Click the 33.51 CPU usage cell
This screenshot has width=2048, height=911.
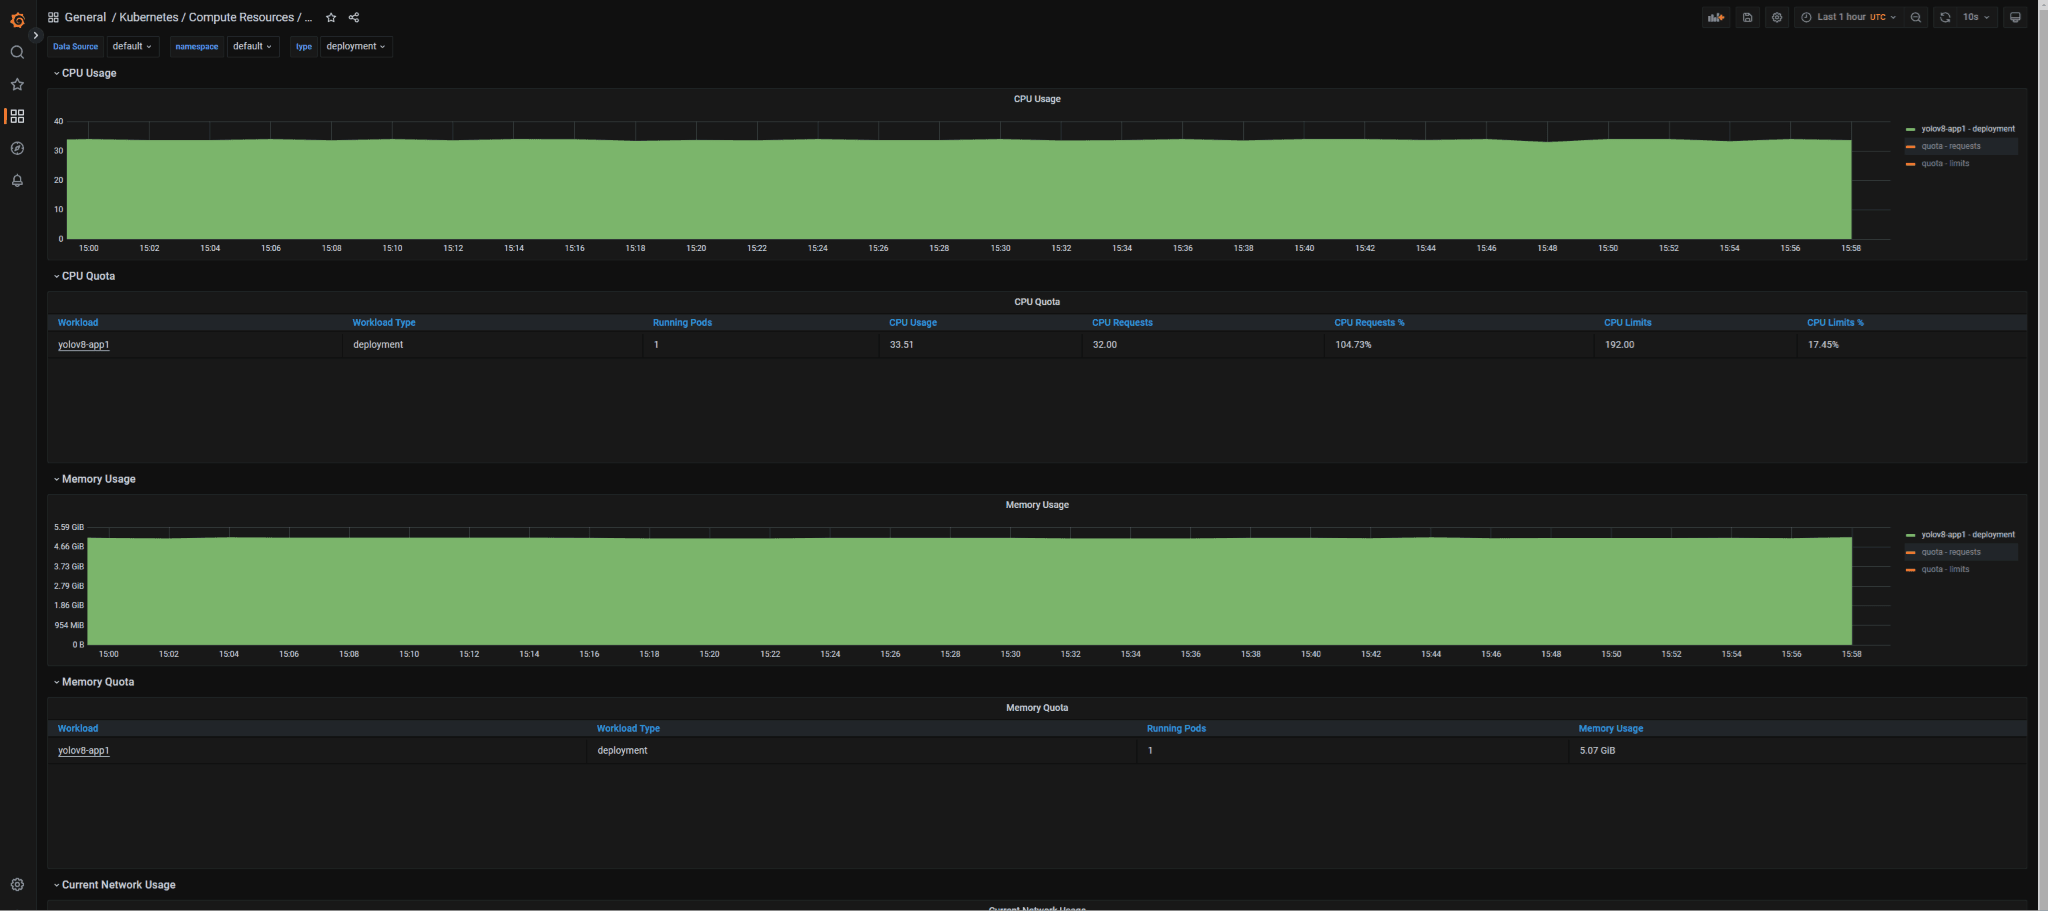coord(980,345)
